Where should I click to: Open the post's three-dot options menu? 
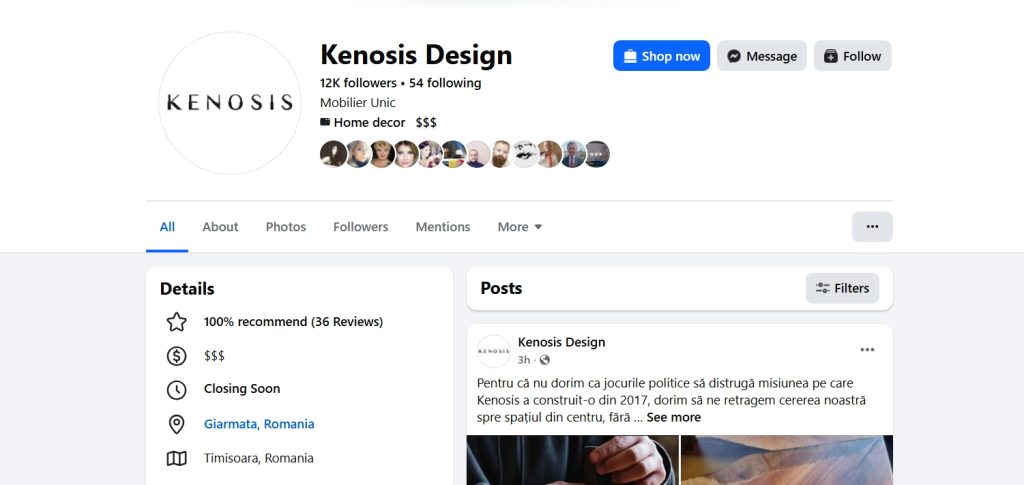pyautogui.click(x=867, y=350)
